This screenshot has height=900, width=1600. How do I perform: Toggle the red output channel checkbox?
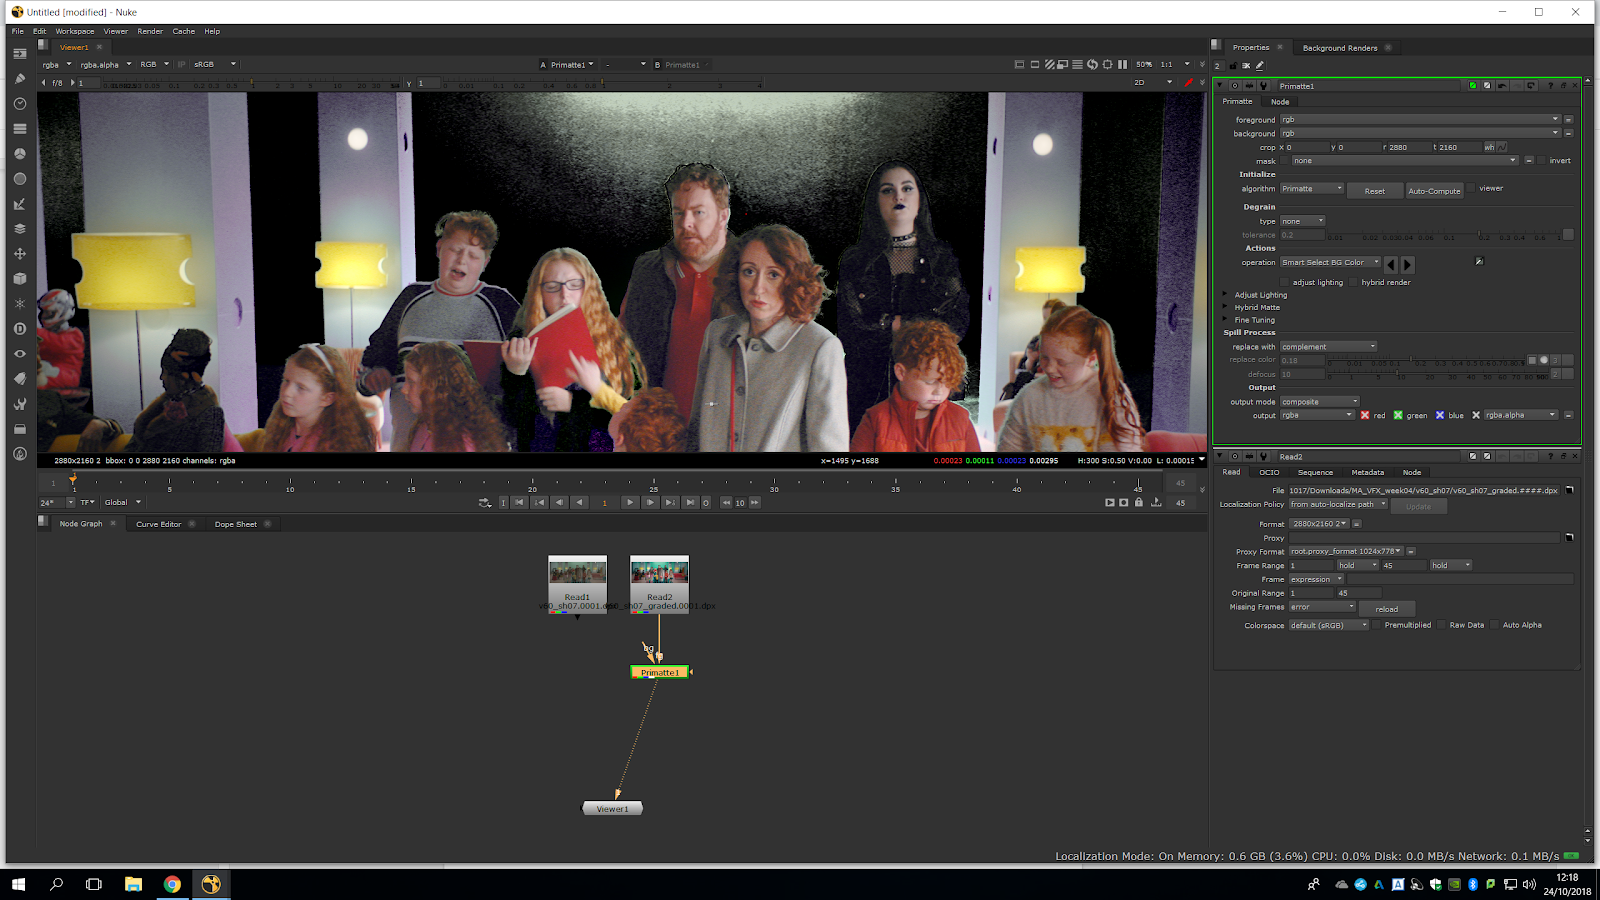pos(1365,415)
